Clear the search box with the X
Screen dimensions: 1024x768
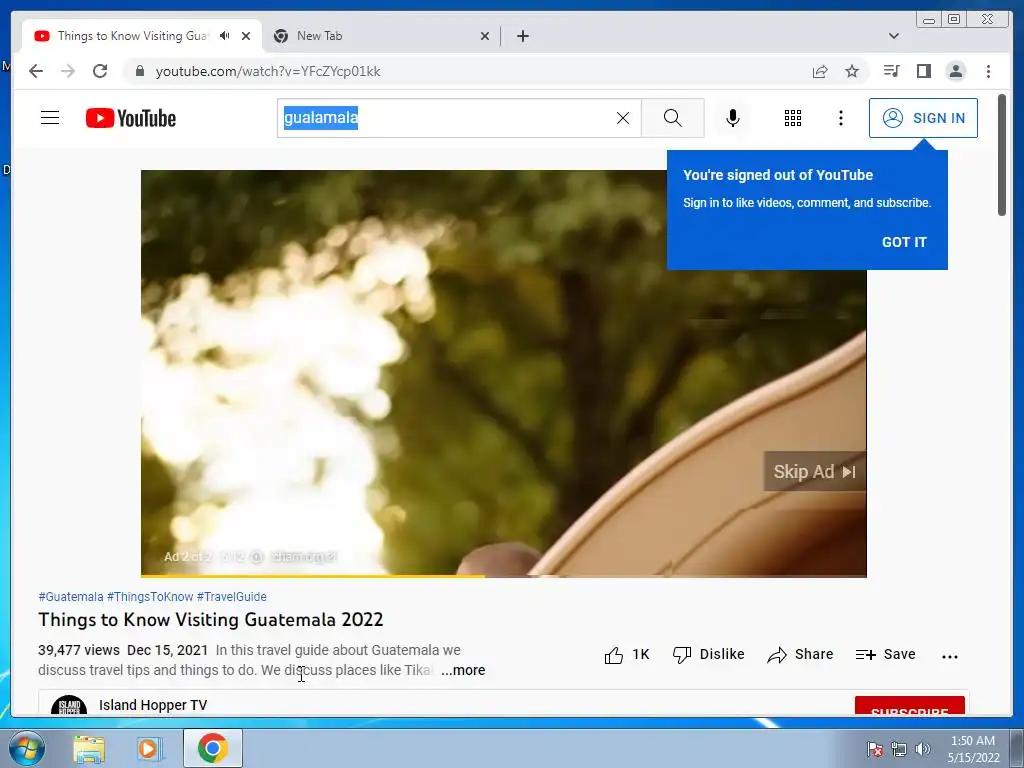(x=623, y=118)
